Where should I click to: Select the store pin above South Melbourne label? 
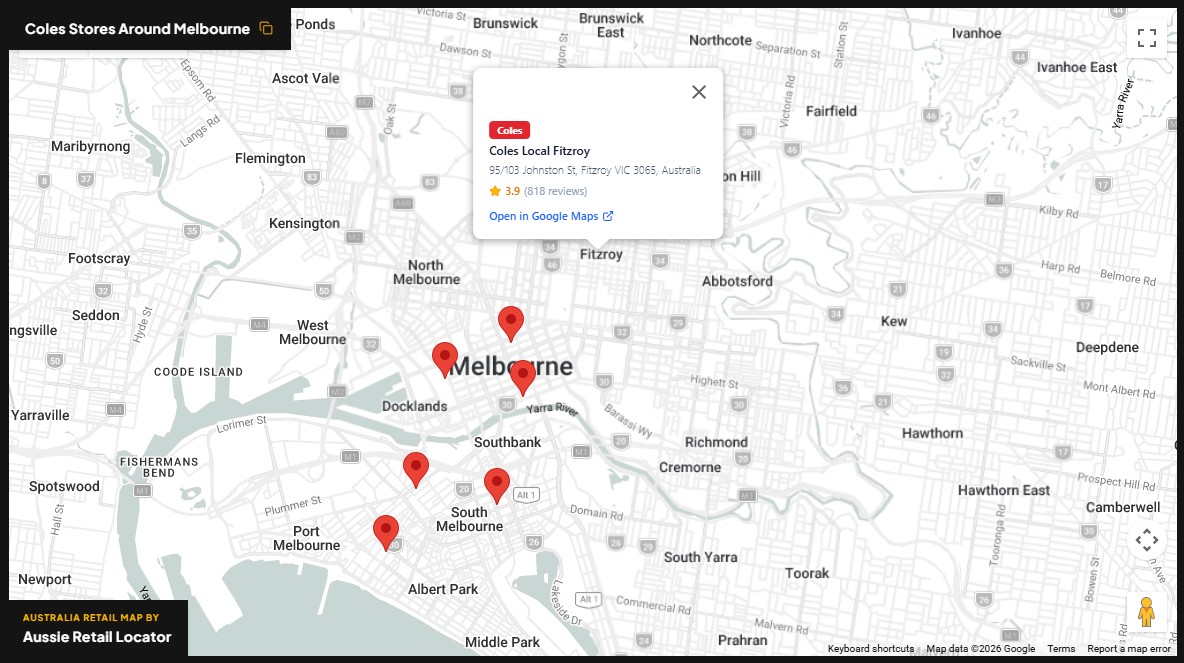coord(497,486)
